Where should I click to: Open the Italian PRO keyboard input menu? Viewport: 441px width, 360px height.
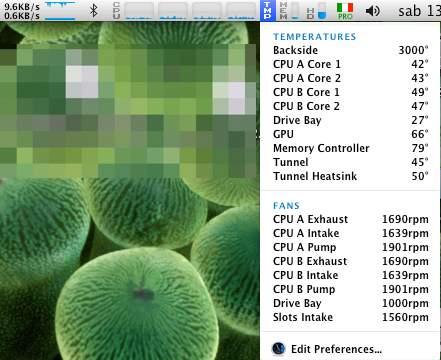tap(345, 11)
